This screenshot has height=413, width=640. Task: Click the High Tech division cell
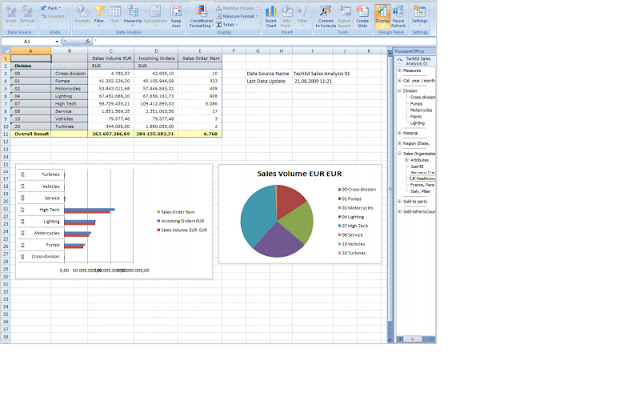coord(69,104)
